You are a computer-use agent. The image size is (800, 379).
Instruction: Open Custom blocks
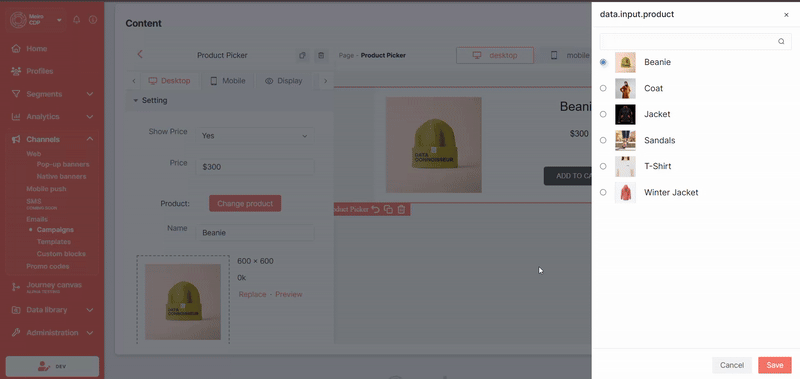click(x=61, y=254)
